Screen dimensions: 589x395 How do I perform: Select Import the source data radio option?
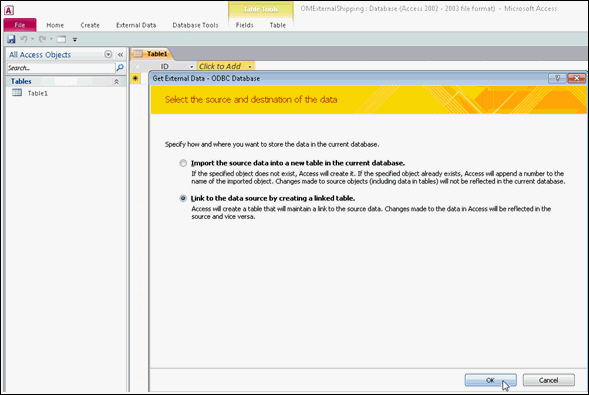point(183,163)
